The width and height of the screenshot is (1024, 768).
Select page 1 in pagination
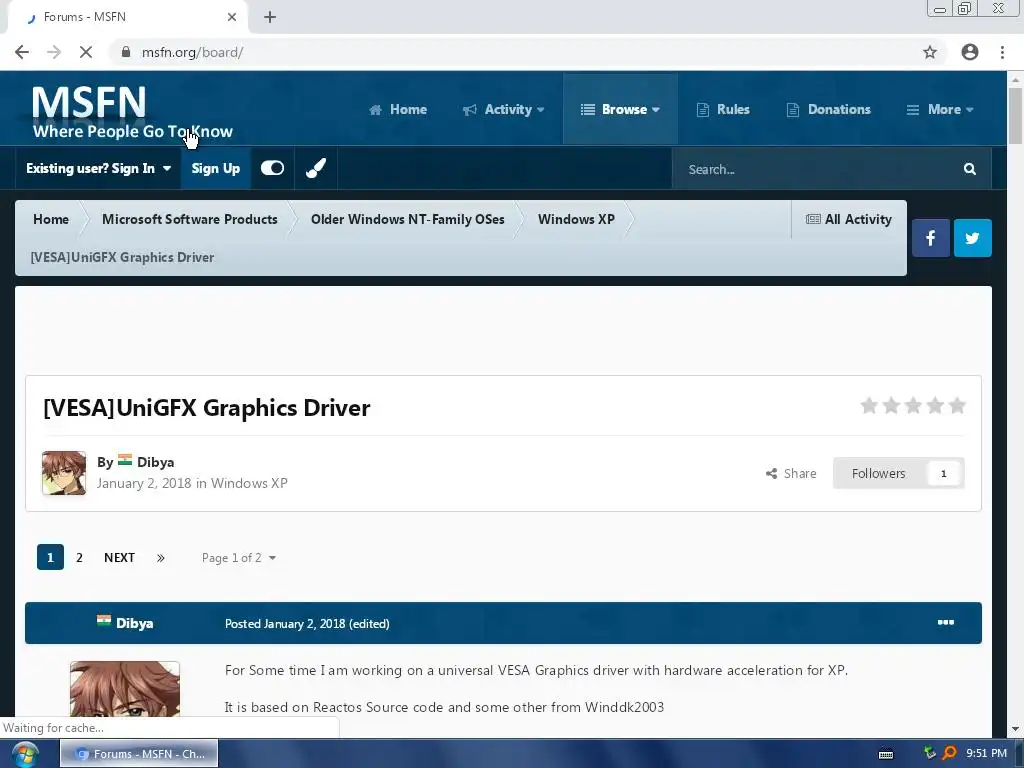[50, 557]
